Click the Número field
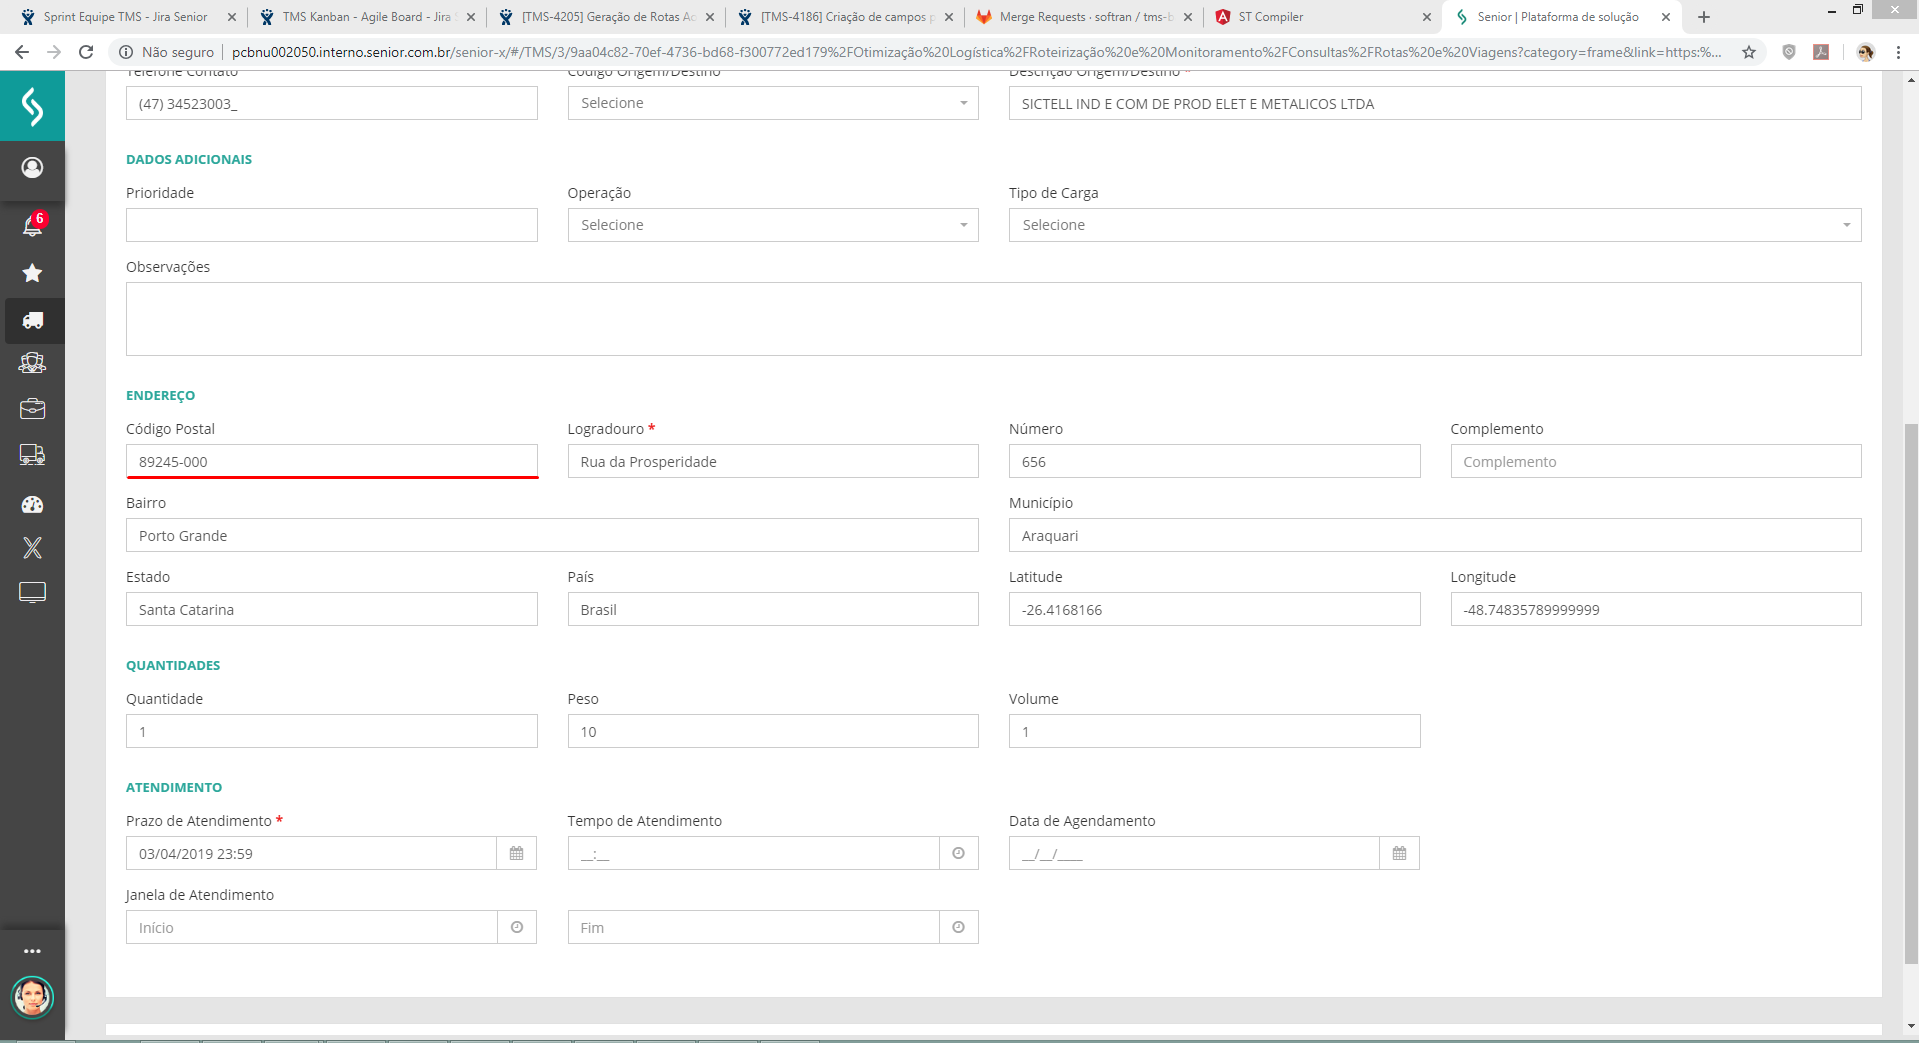The width and height of the screenshot is (1919, 1043). (1214, 461)
